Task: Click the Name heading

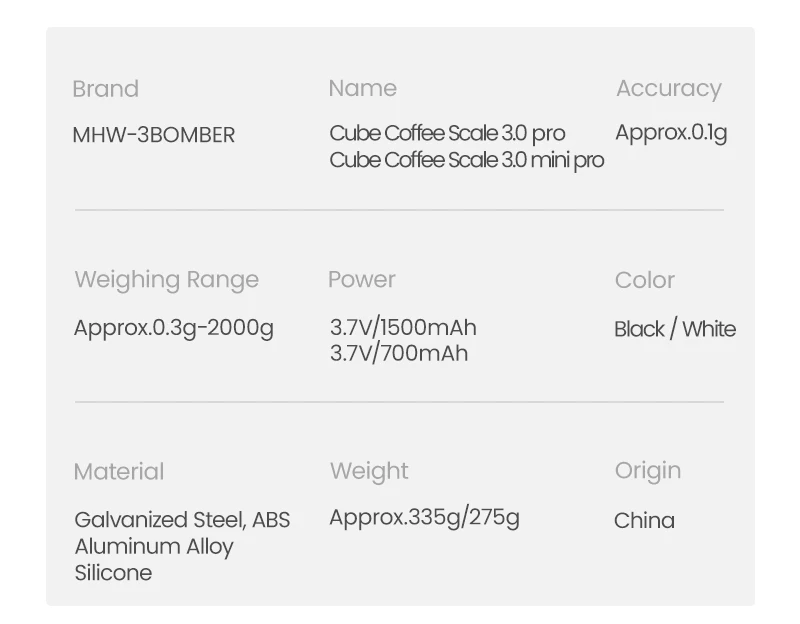Action: pyautogui.click(x=363, y=88)
